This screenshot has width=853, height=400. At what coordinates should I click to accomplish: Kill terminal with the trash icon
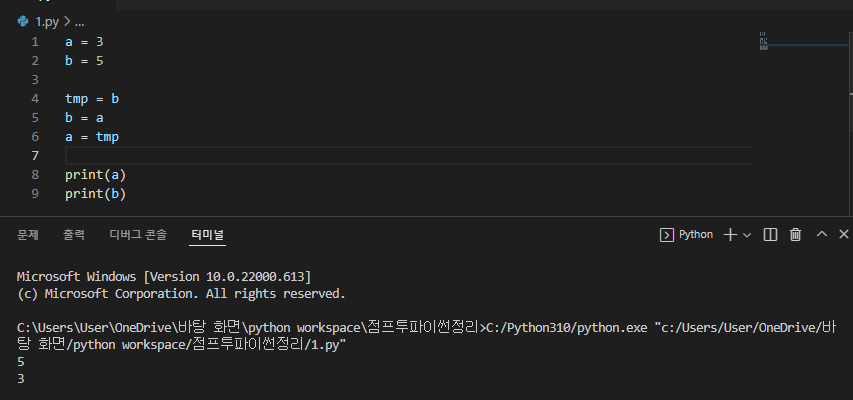(795, 235)
